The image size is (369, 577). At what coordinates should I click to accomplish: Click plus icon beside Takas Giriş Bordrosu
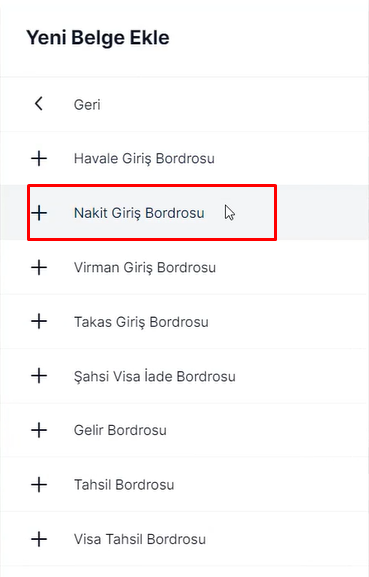point(39,322)
